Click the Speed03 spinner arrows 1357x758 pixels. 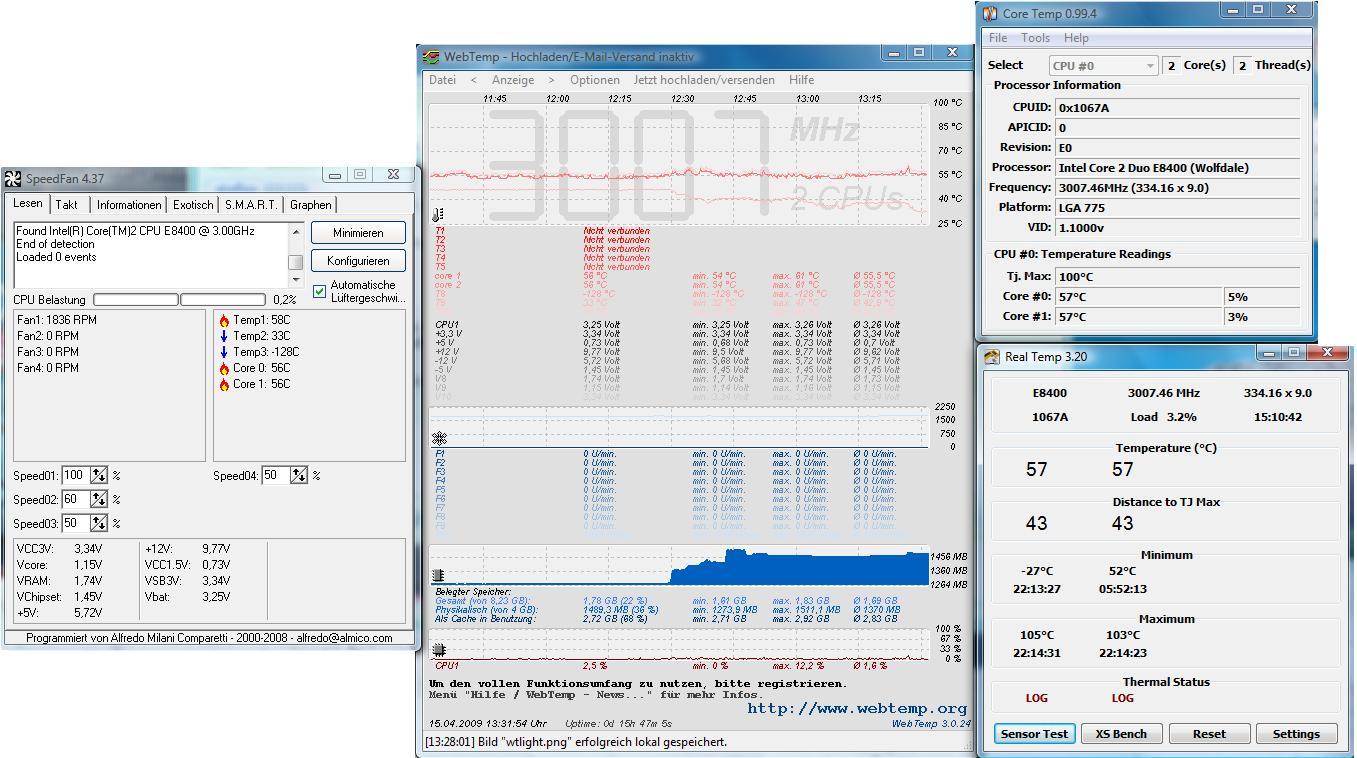99,523
